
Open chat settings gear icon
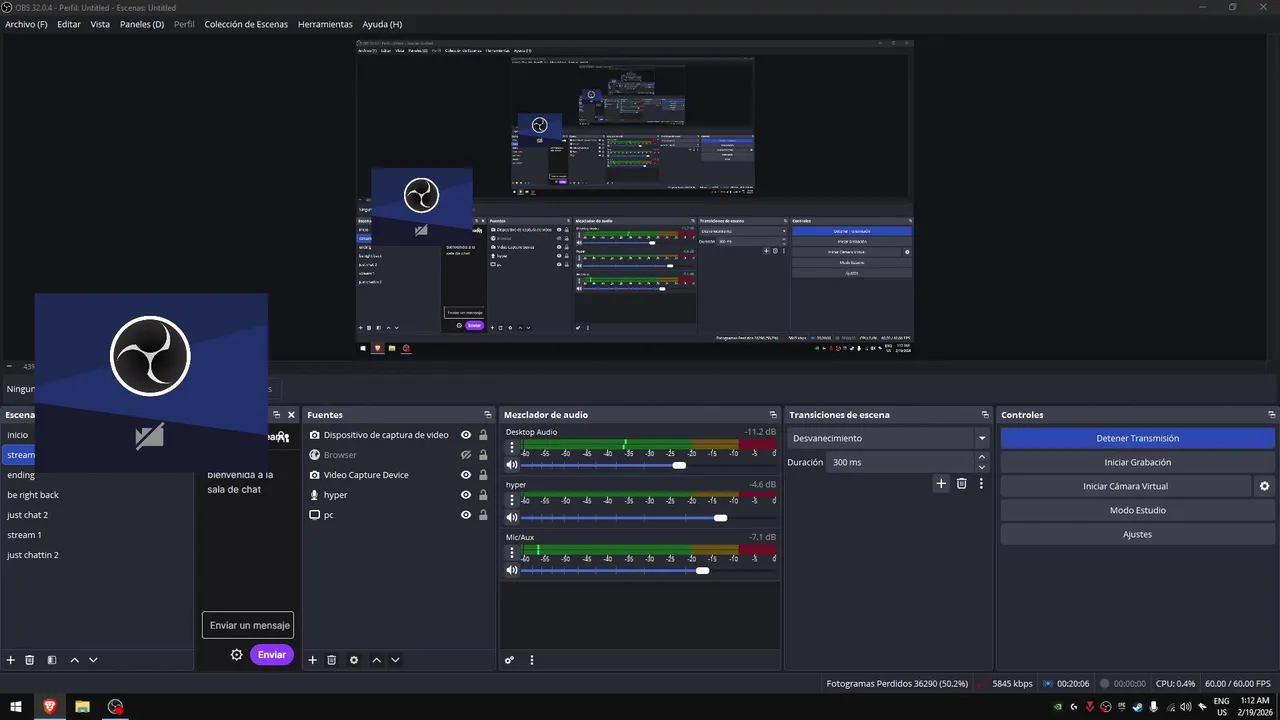[237, 655]
